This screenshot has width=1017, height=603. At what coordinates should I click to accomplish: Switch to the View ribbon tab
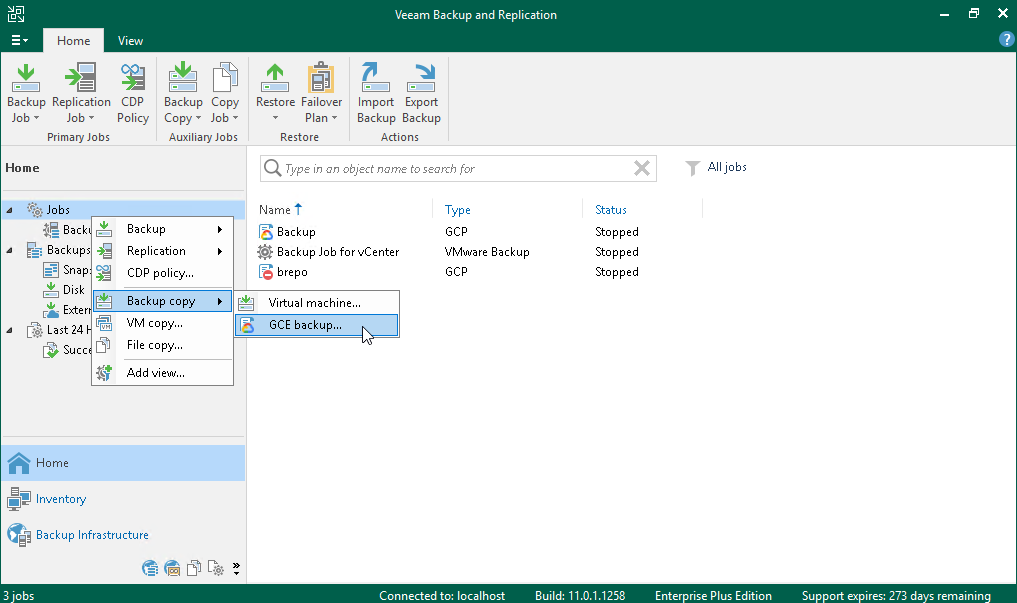130,40
